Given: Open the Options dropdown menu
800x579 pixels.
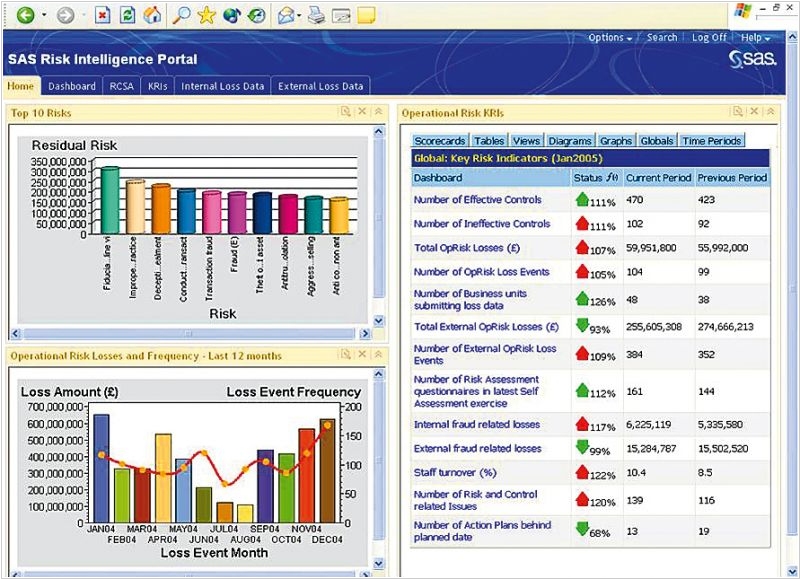Looking at the screenshot, I should pos(609,38).
